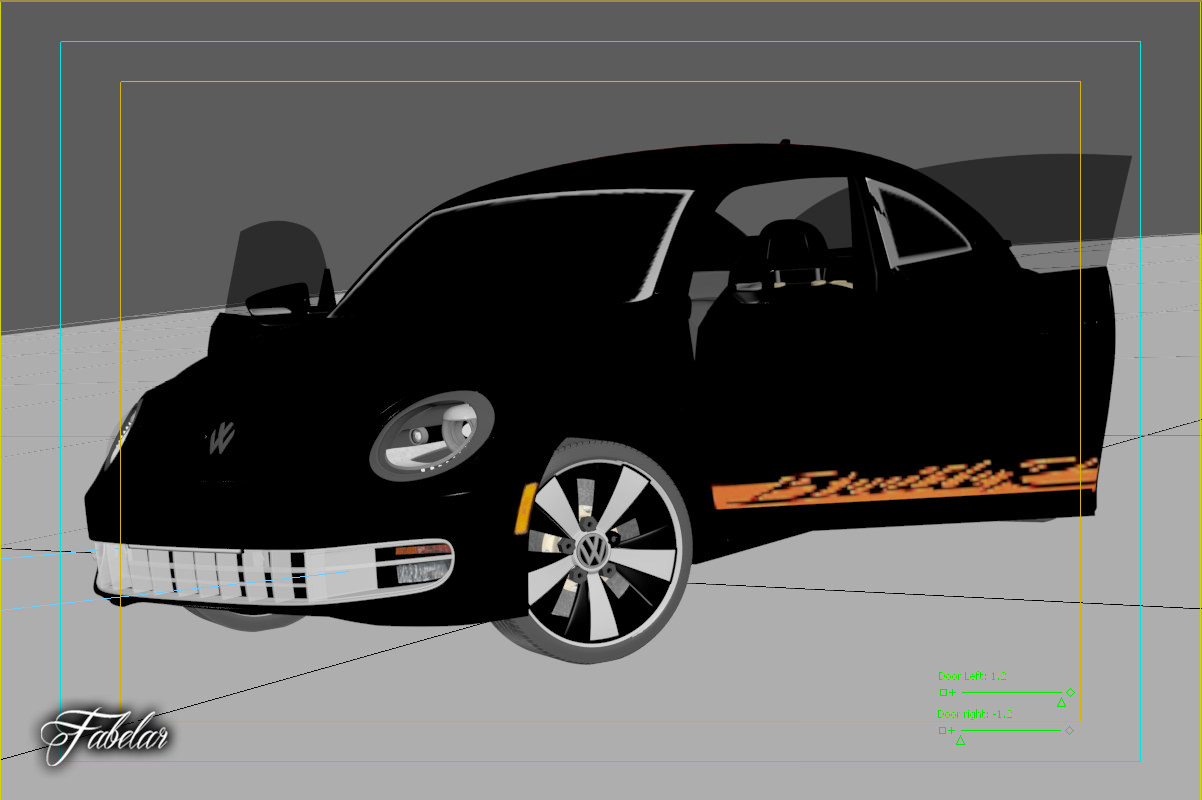Click the Door right slider width diamond
The image size is (1202, 800).
point(1069,730)
